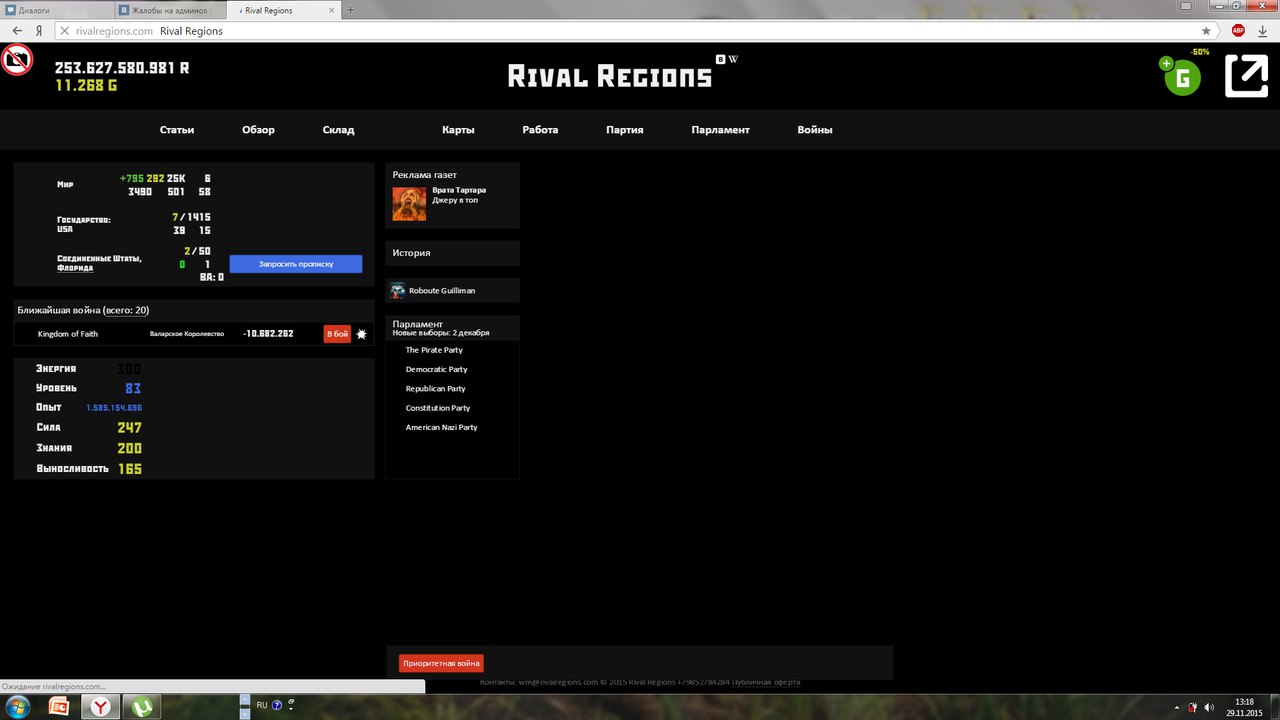Click the Знания value 200
Viewport: 1280px width, 720px height.
pyautogui.click(x=129, y=448)
